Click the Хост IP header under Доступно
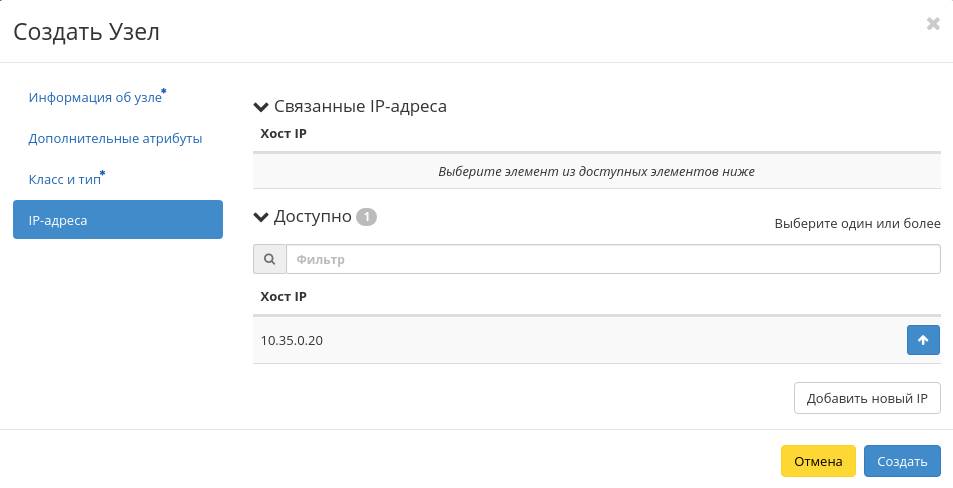The image size is (953, 488). (x=283, y=297)
